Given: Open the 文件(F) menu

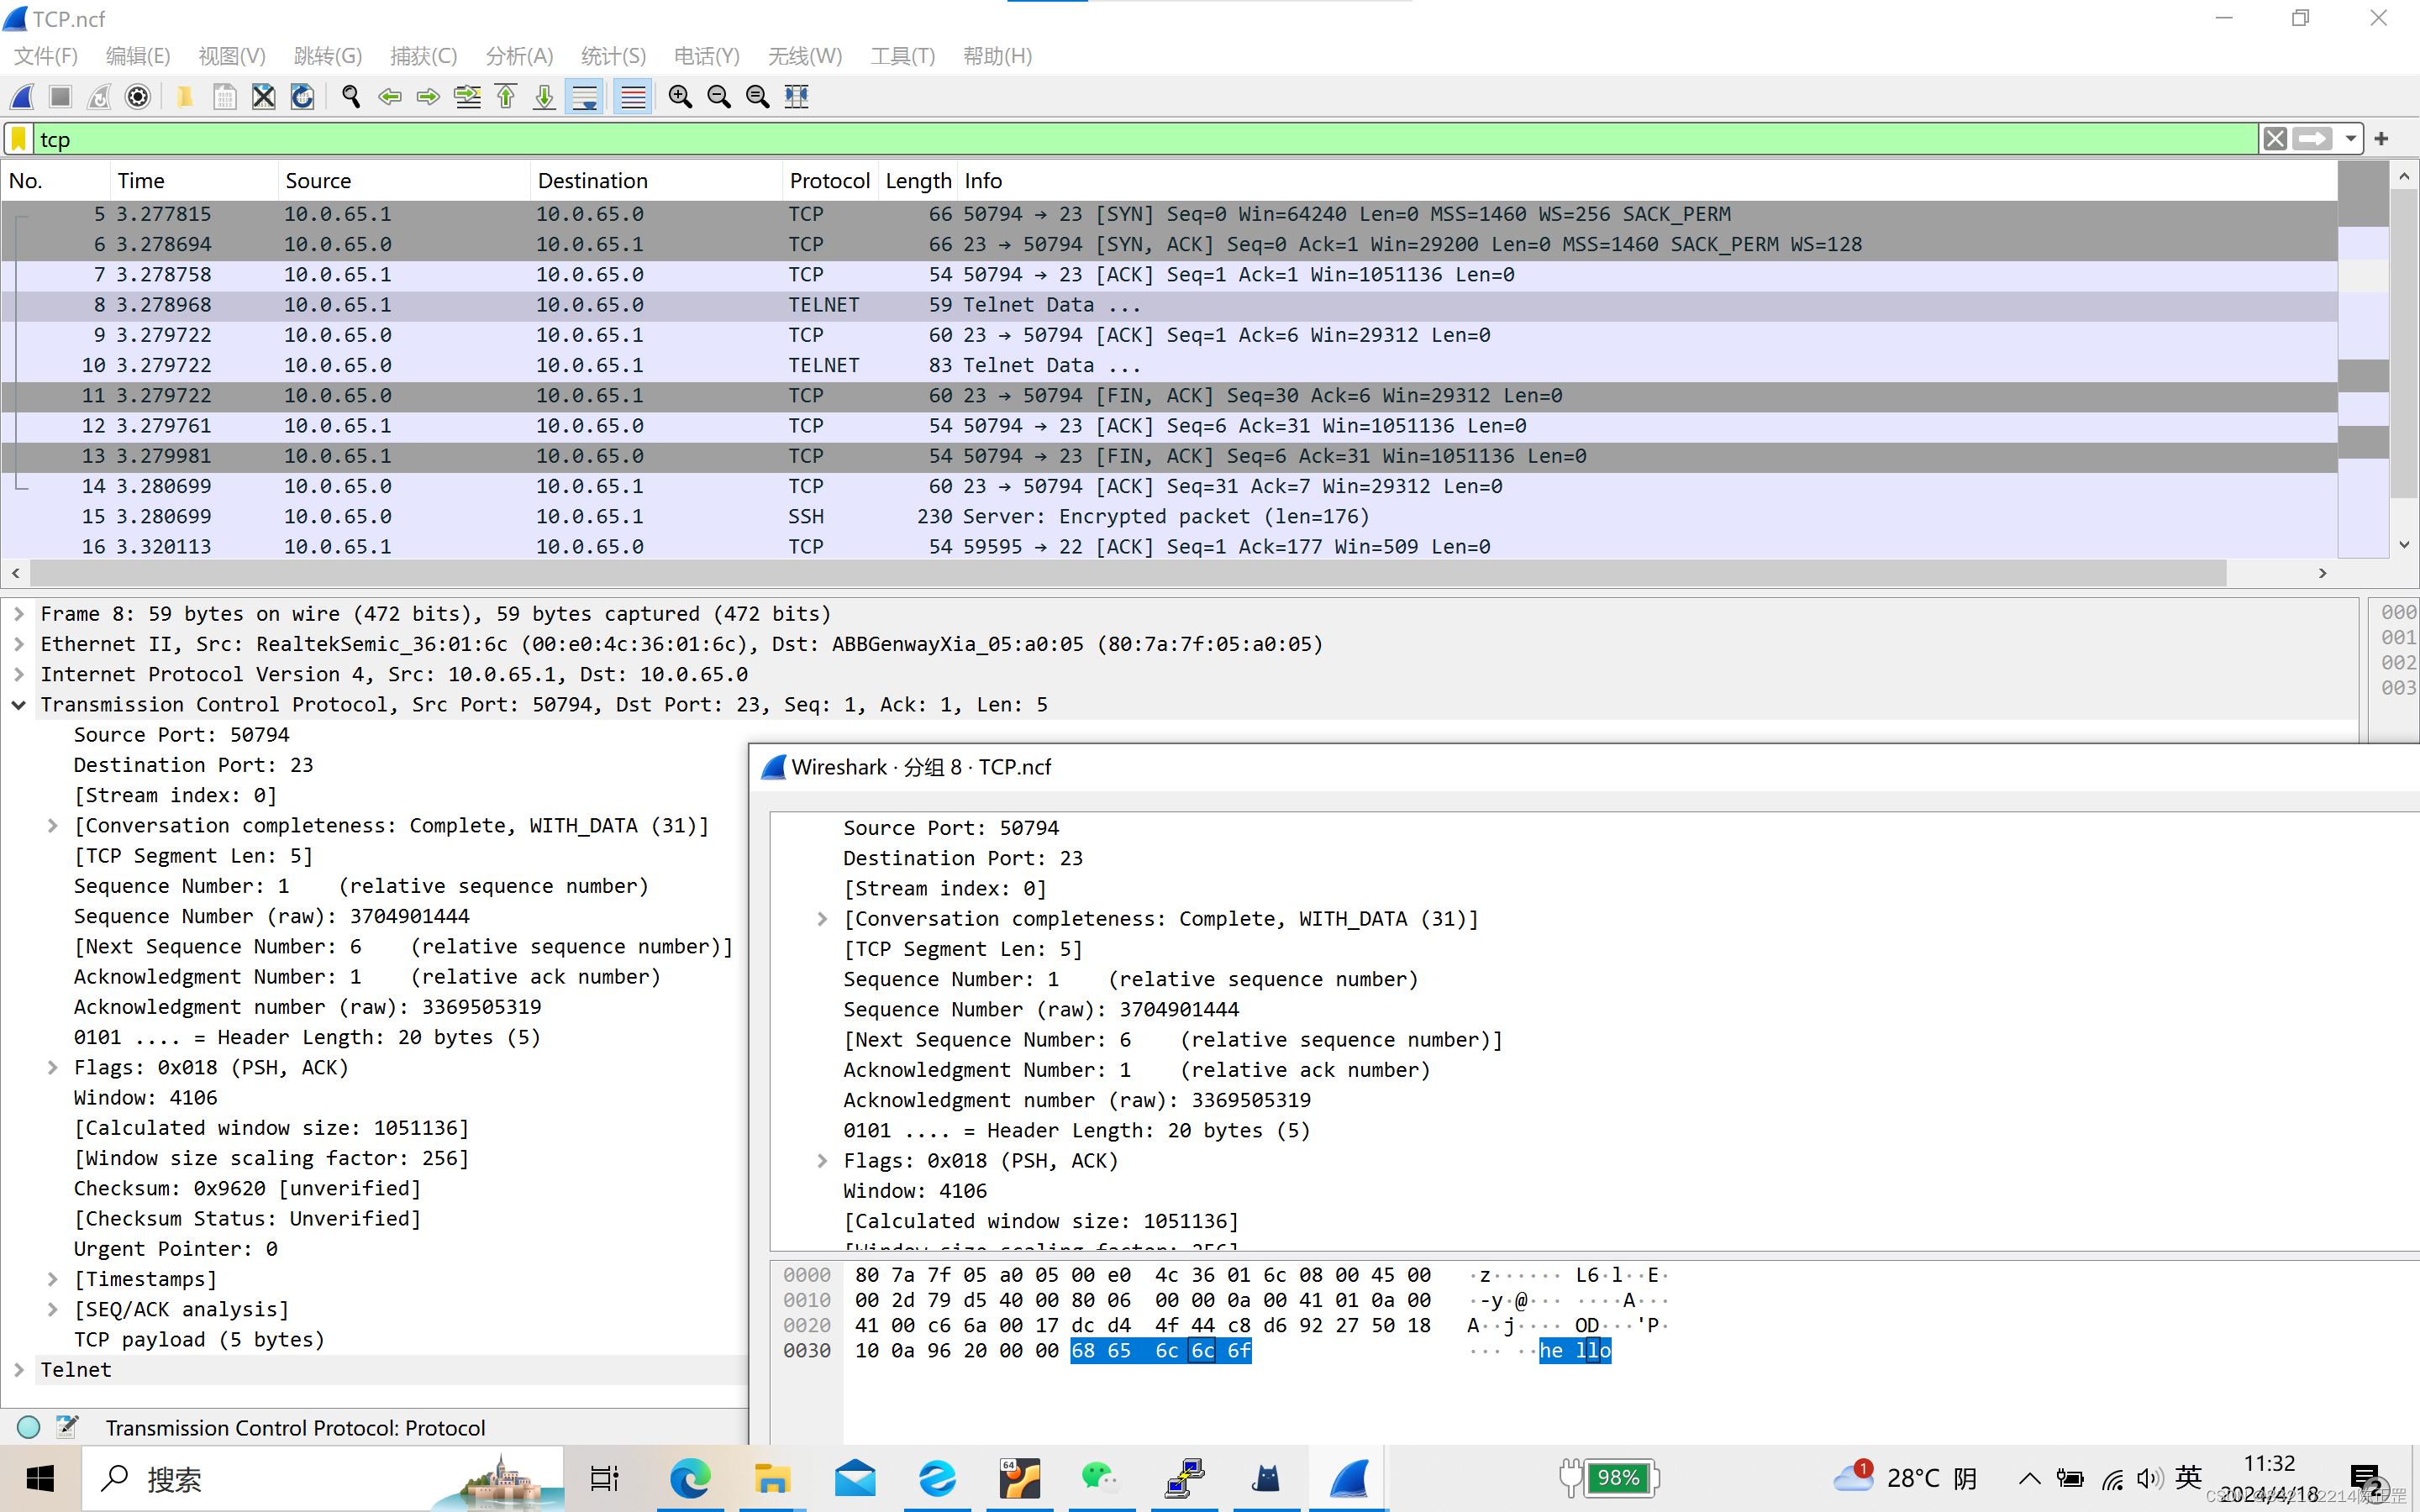Looking at the screenshot, I should click(x=45, y=56).
